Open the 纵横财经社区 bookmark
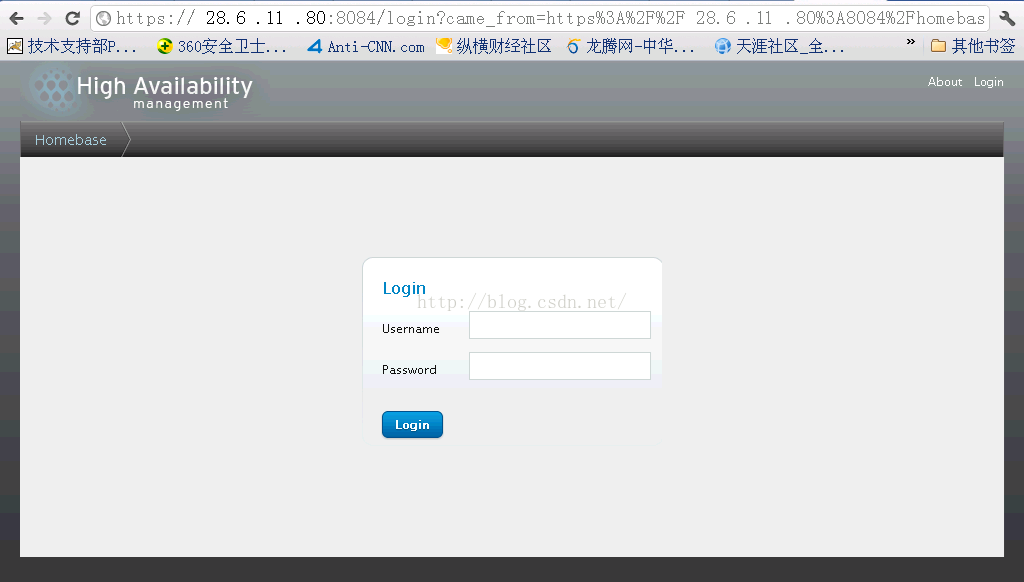This screenshot has width=1024, height=582. (494, 46)
